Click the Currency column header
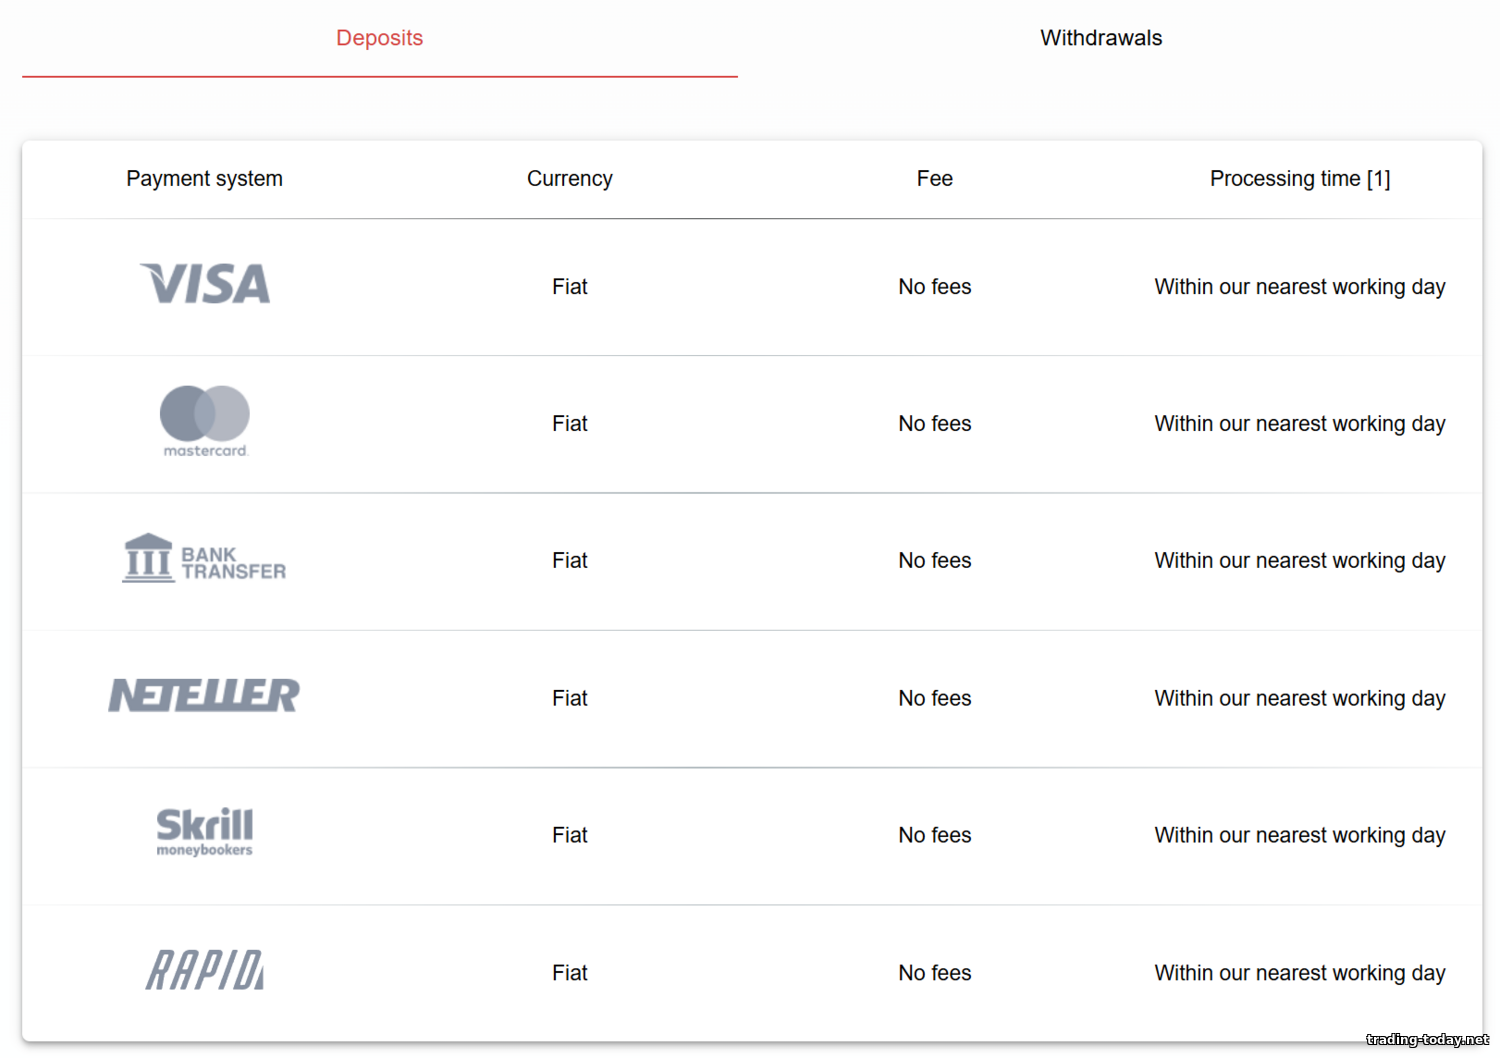 pyautogui.click(x=569, y=179)
